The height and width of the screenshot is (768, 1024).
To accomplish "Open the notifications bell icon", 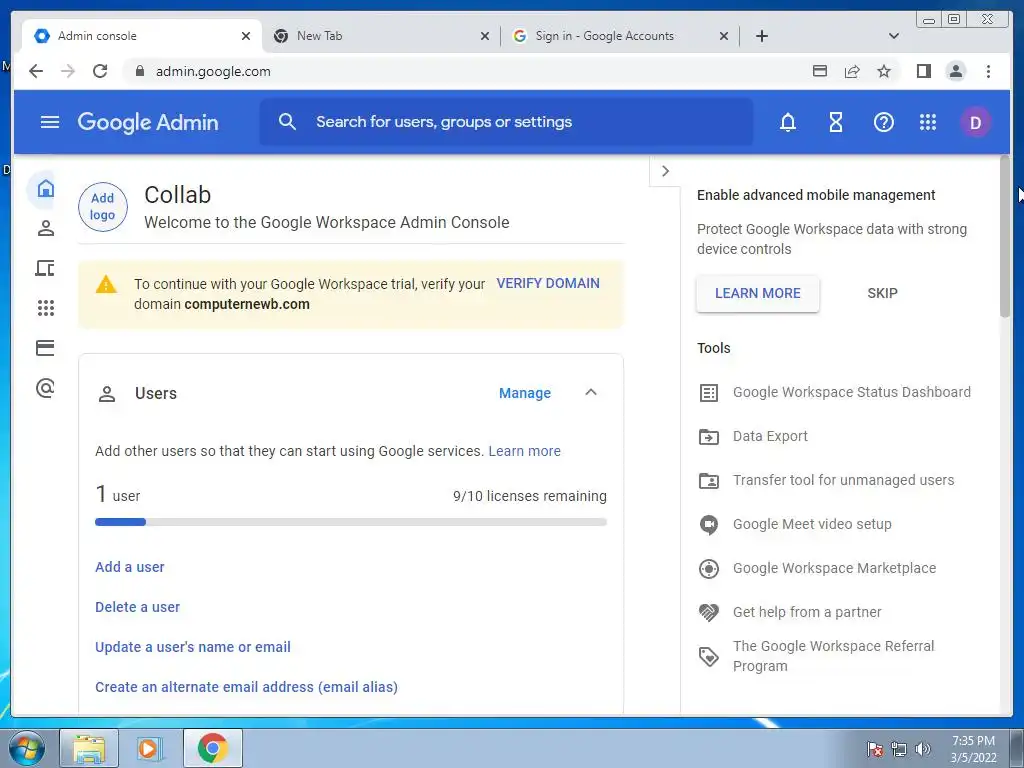I will 788,122.
